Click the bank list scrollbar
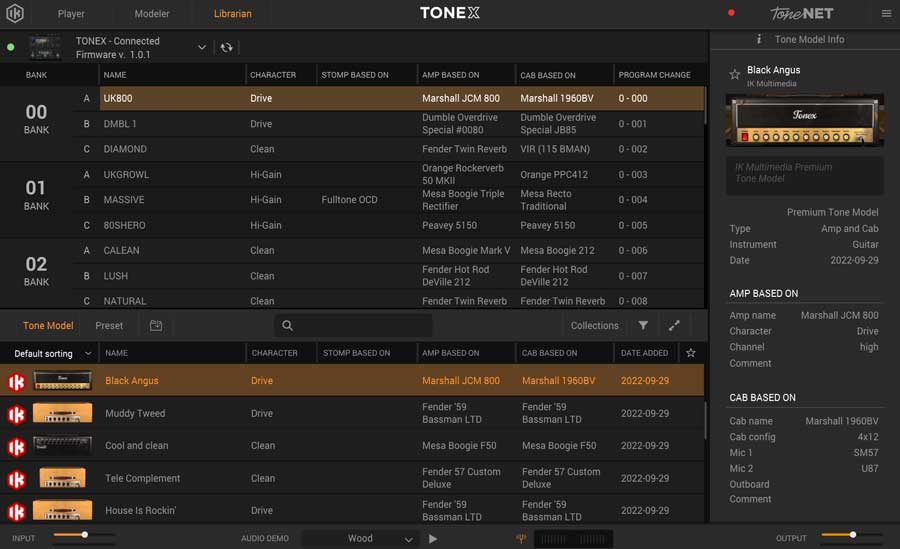 point(705,106)
